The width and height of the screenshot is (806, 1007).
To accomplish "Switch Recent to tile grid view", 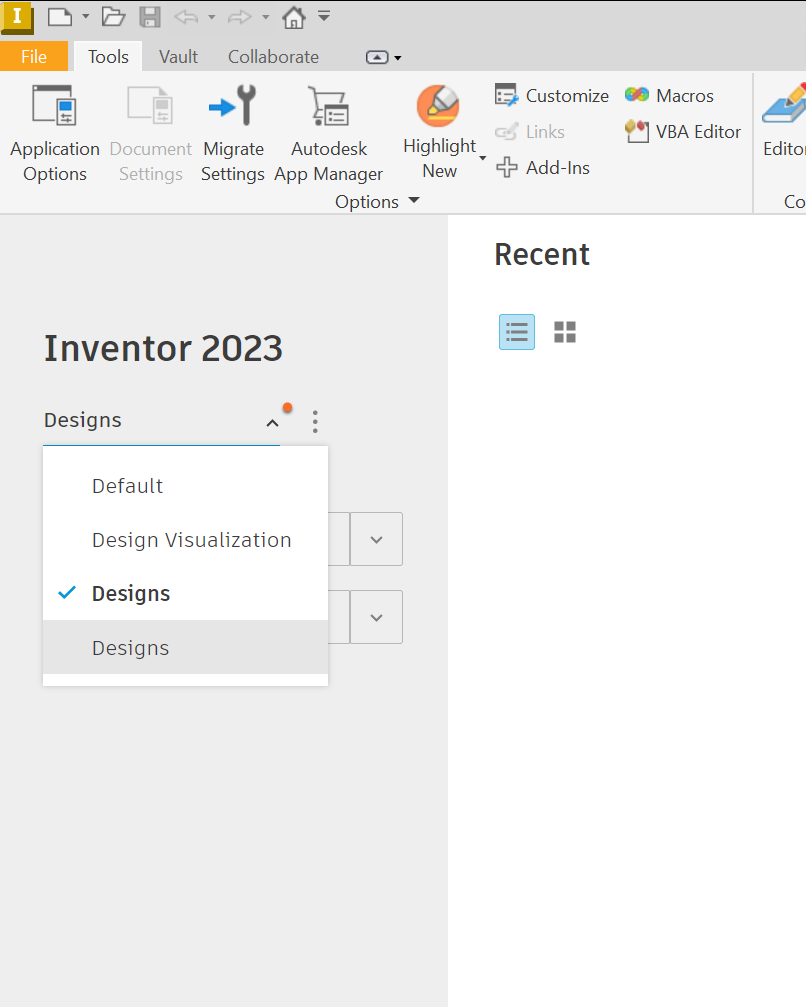I will (565, 332).
